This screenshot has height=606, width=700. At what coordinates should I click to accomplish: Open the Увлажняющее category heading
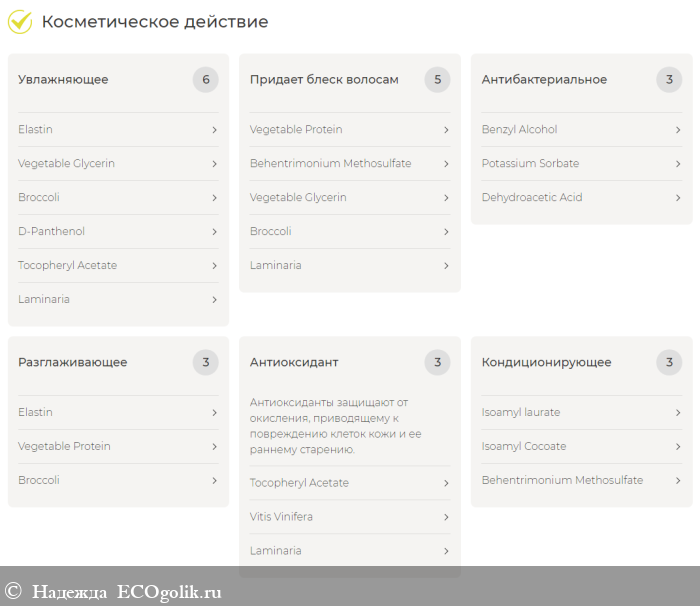(63, 80)
